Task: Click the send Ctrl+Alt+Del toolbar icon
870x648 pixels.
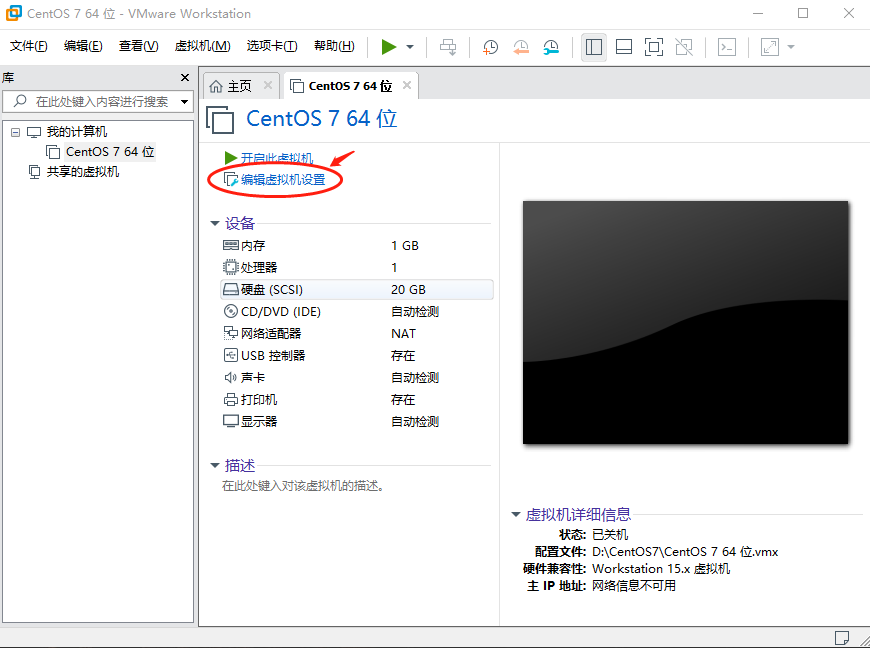Action: 448,47
